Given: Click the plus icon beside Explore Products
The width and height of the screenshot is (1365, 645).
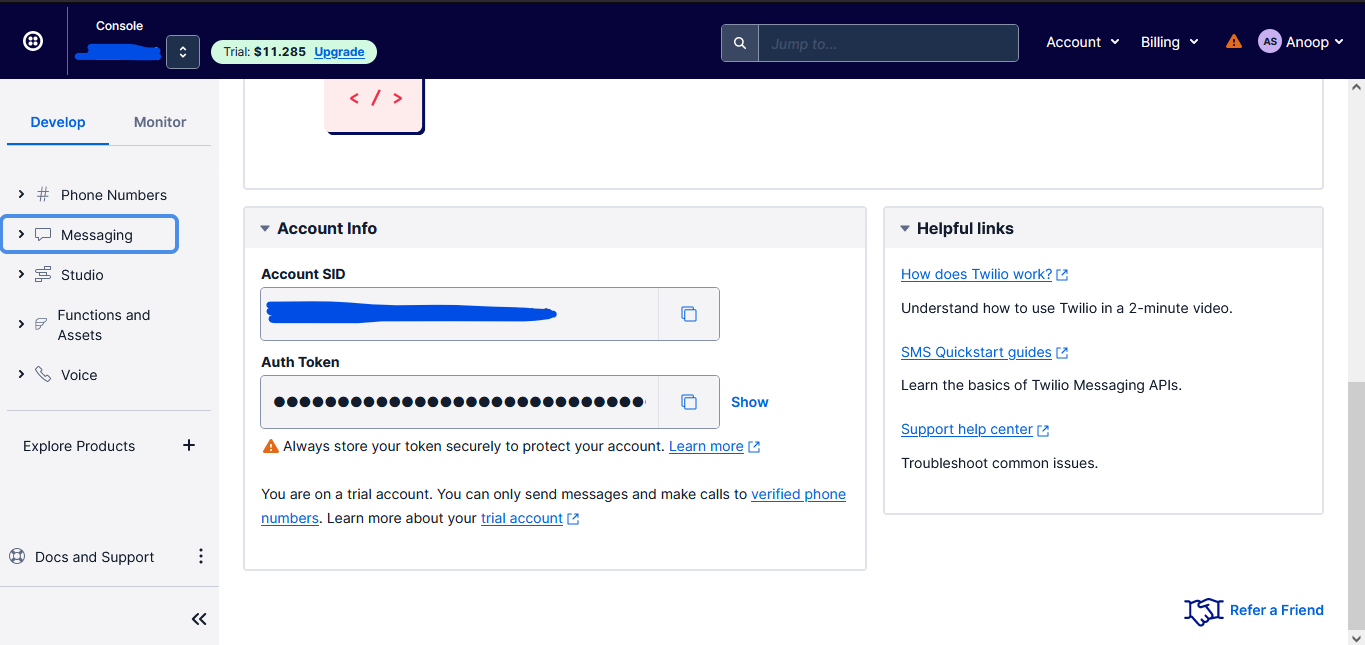Looking at the screenshot, I should 189,445.
